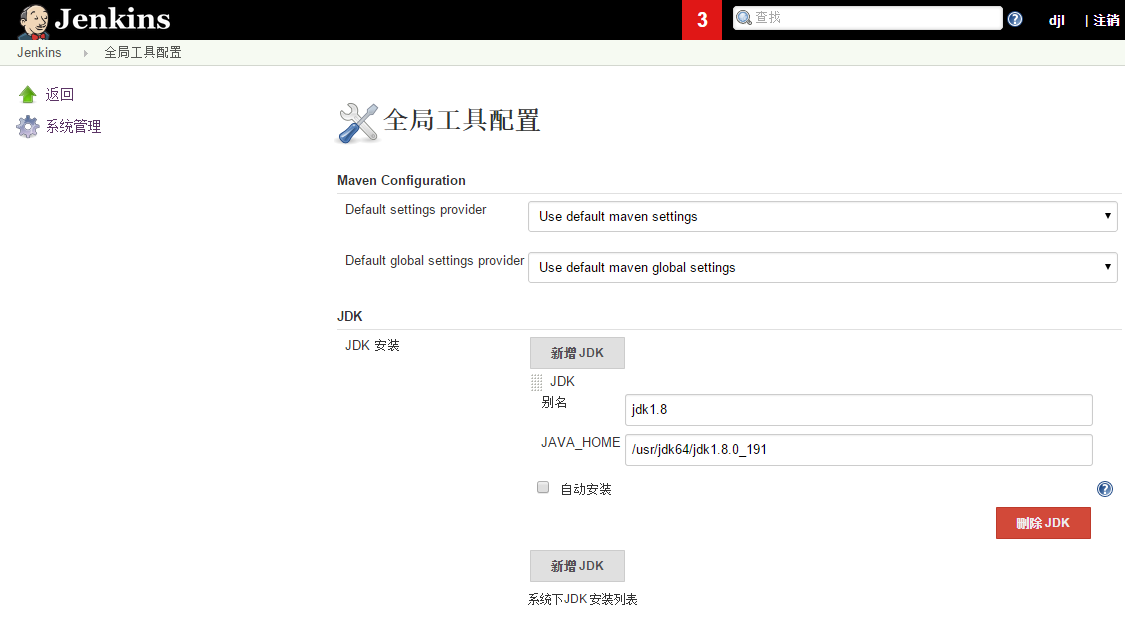Click the green up arrow 返回 icon
This screenshot has width=1125, height=617.
tap(28, 94)
